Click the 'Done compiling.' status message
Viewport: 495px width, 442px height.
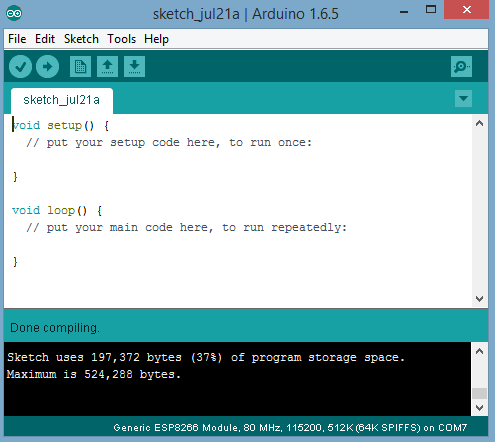(x=55, y=328)
